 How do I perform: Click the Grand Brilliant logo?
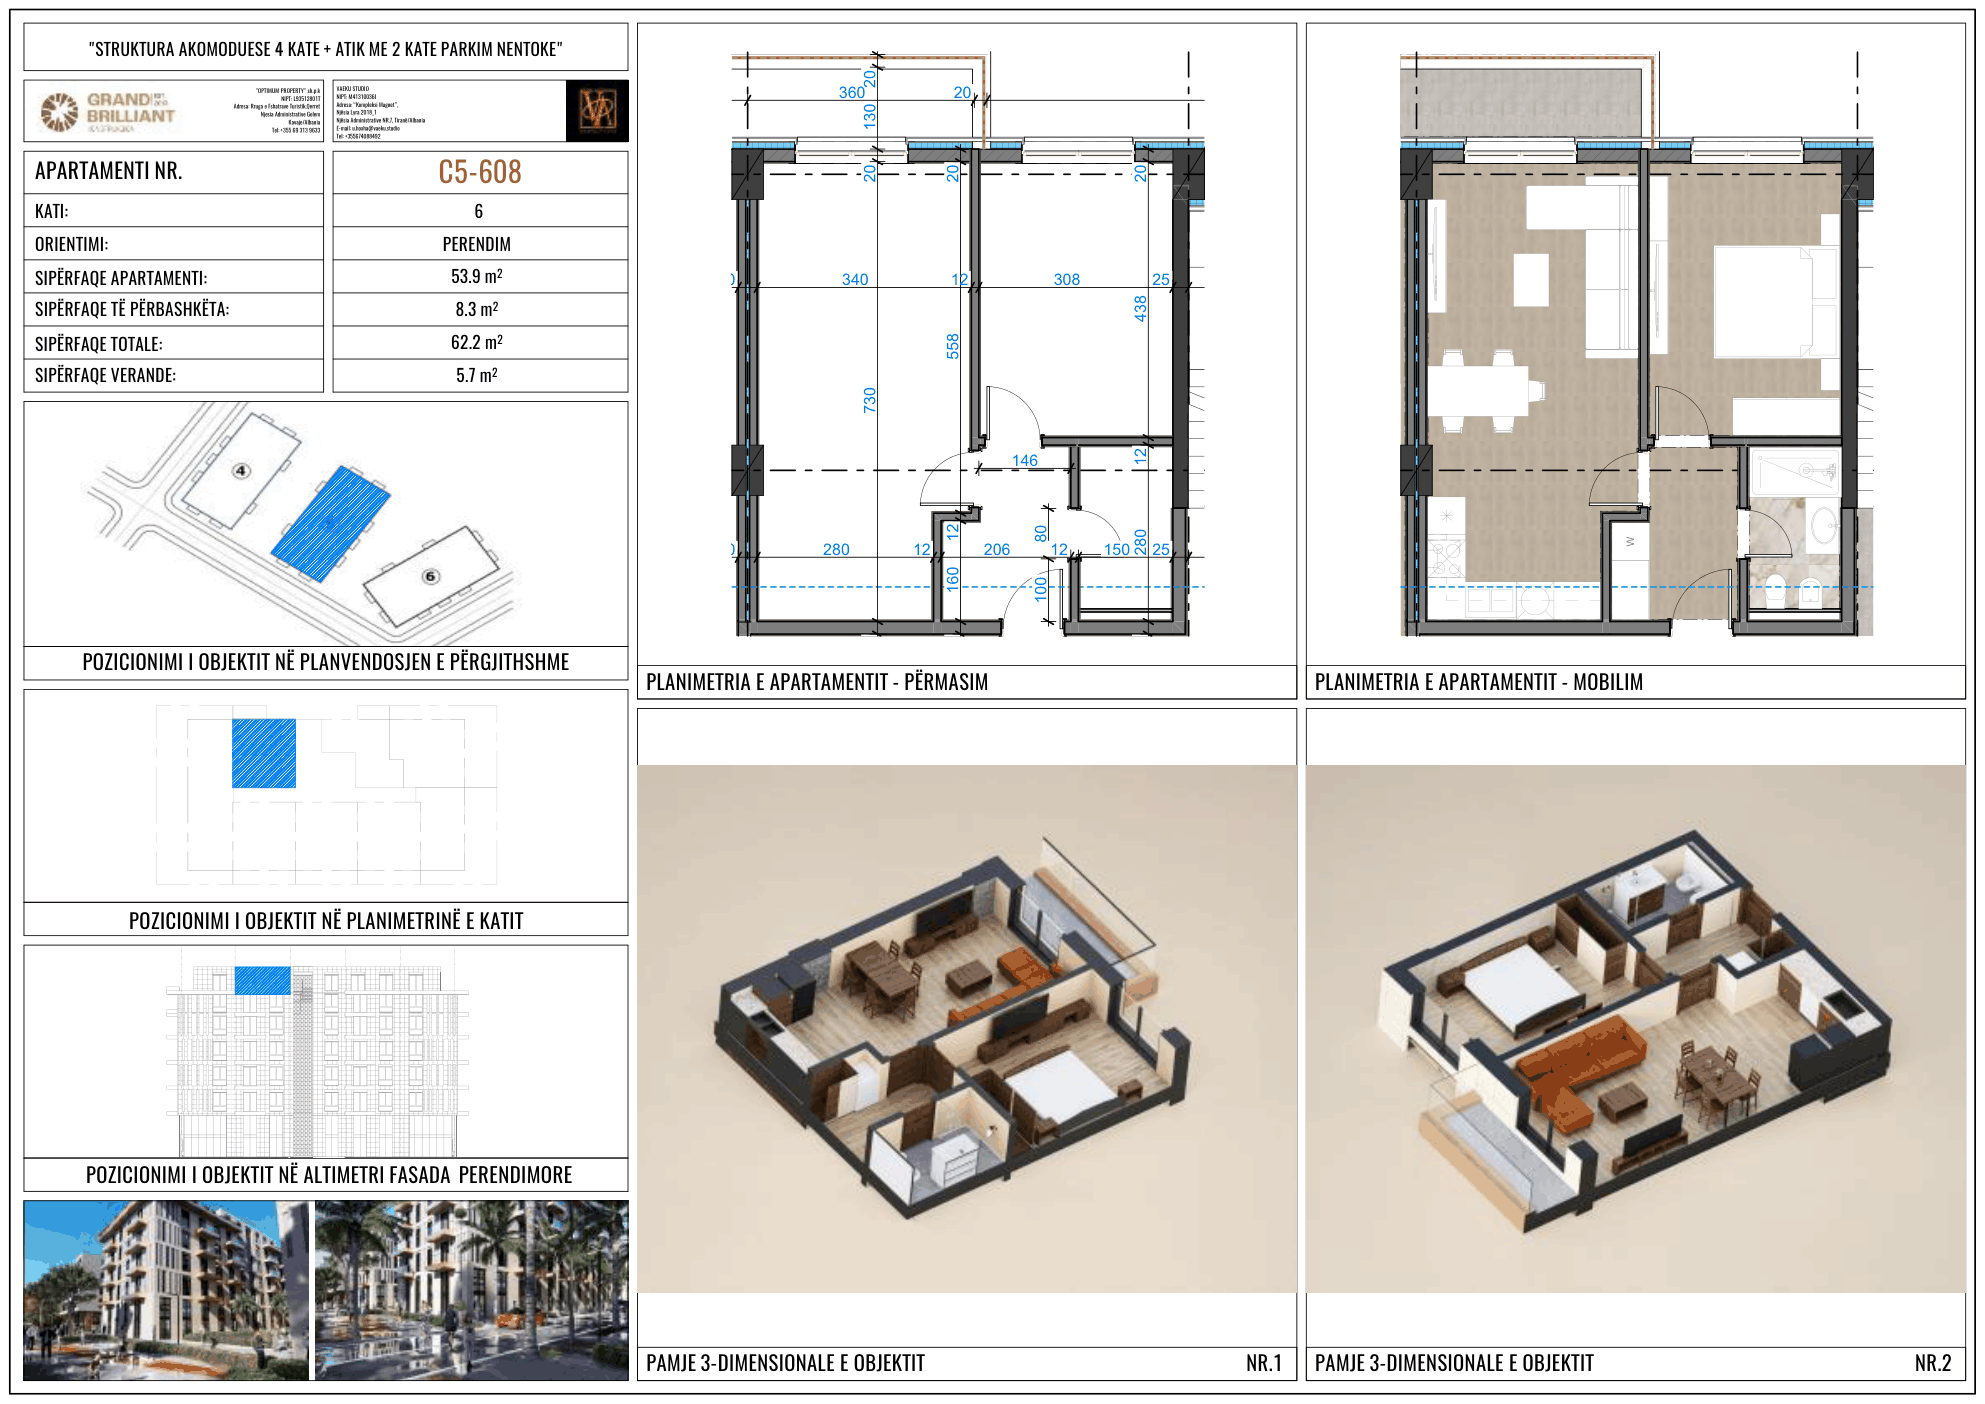coord(108,112)
